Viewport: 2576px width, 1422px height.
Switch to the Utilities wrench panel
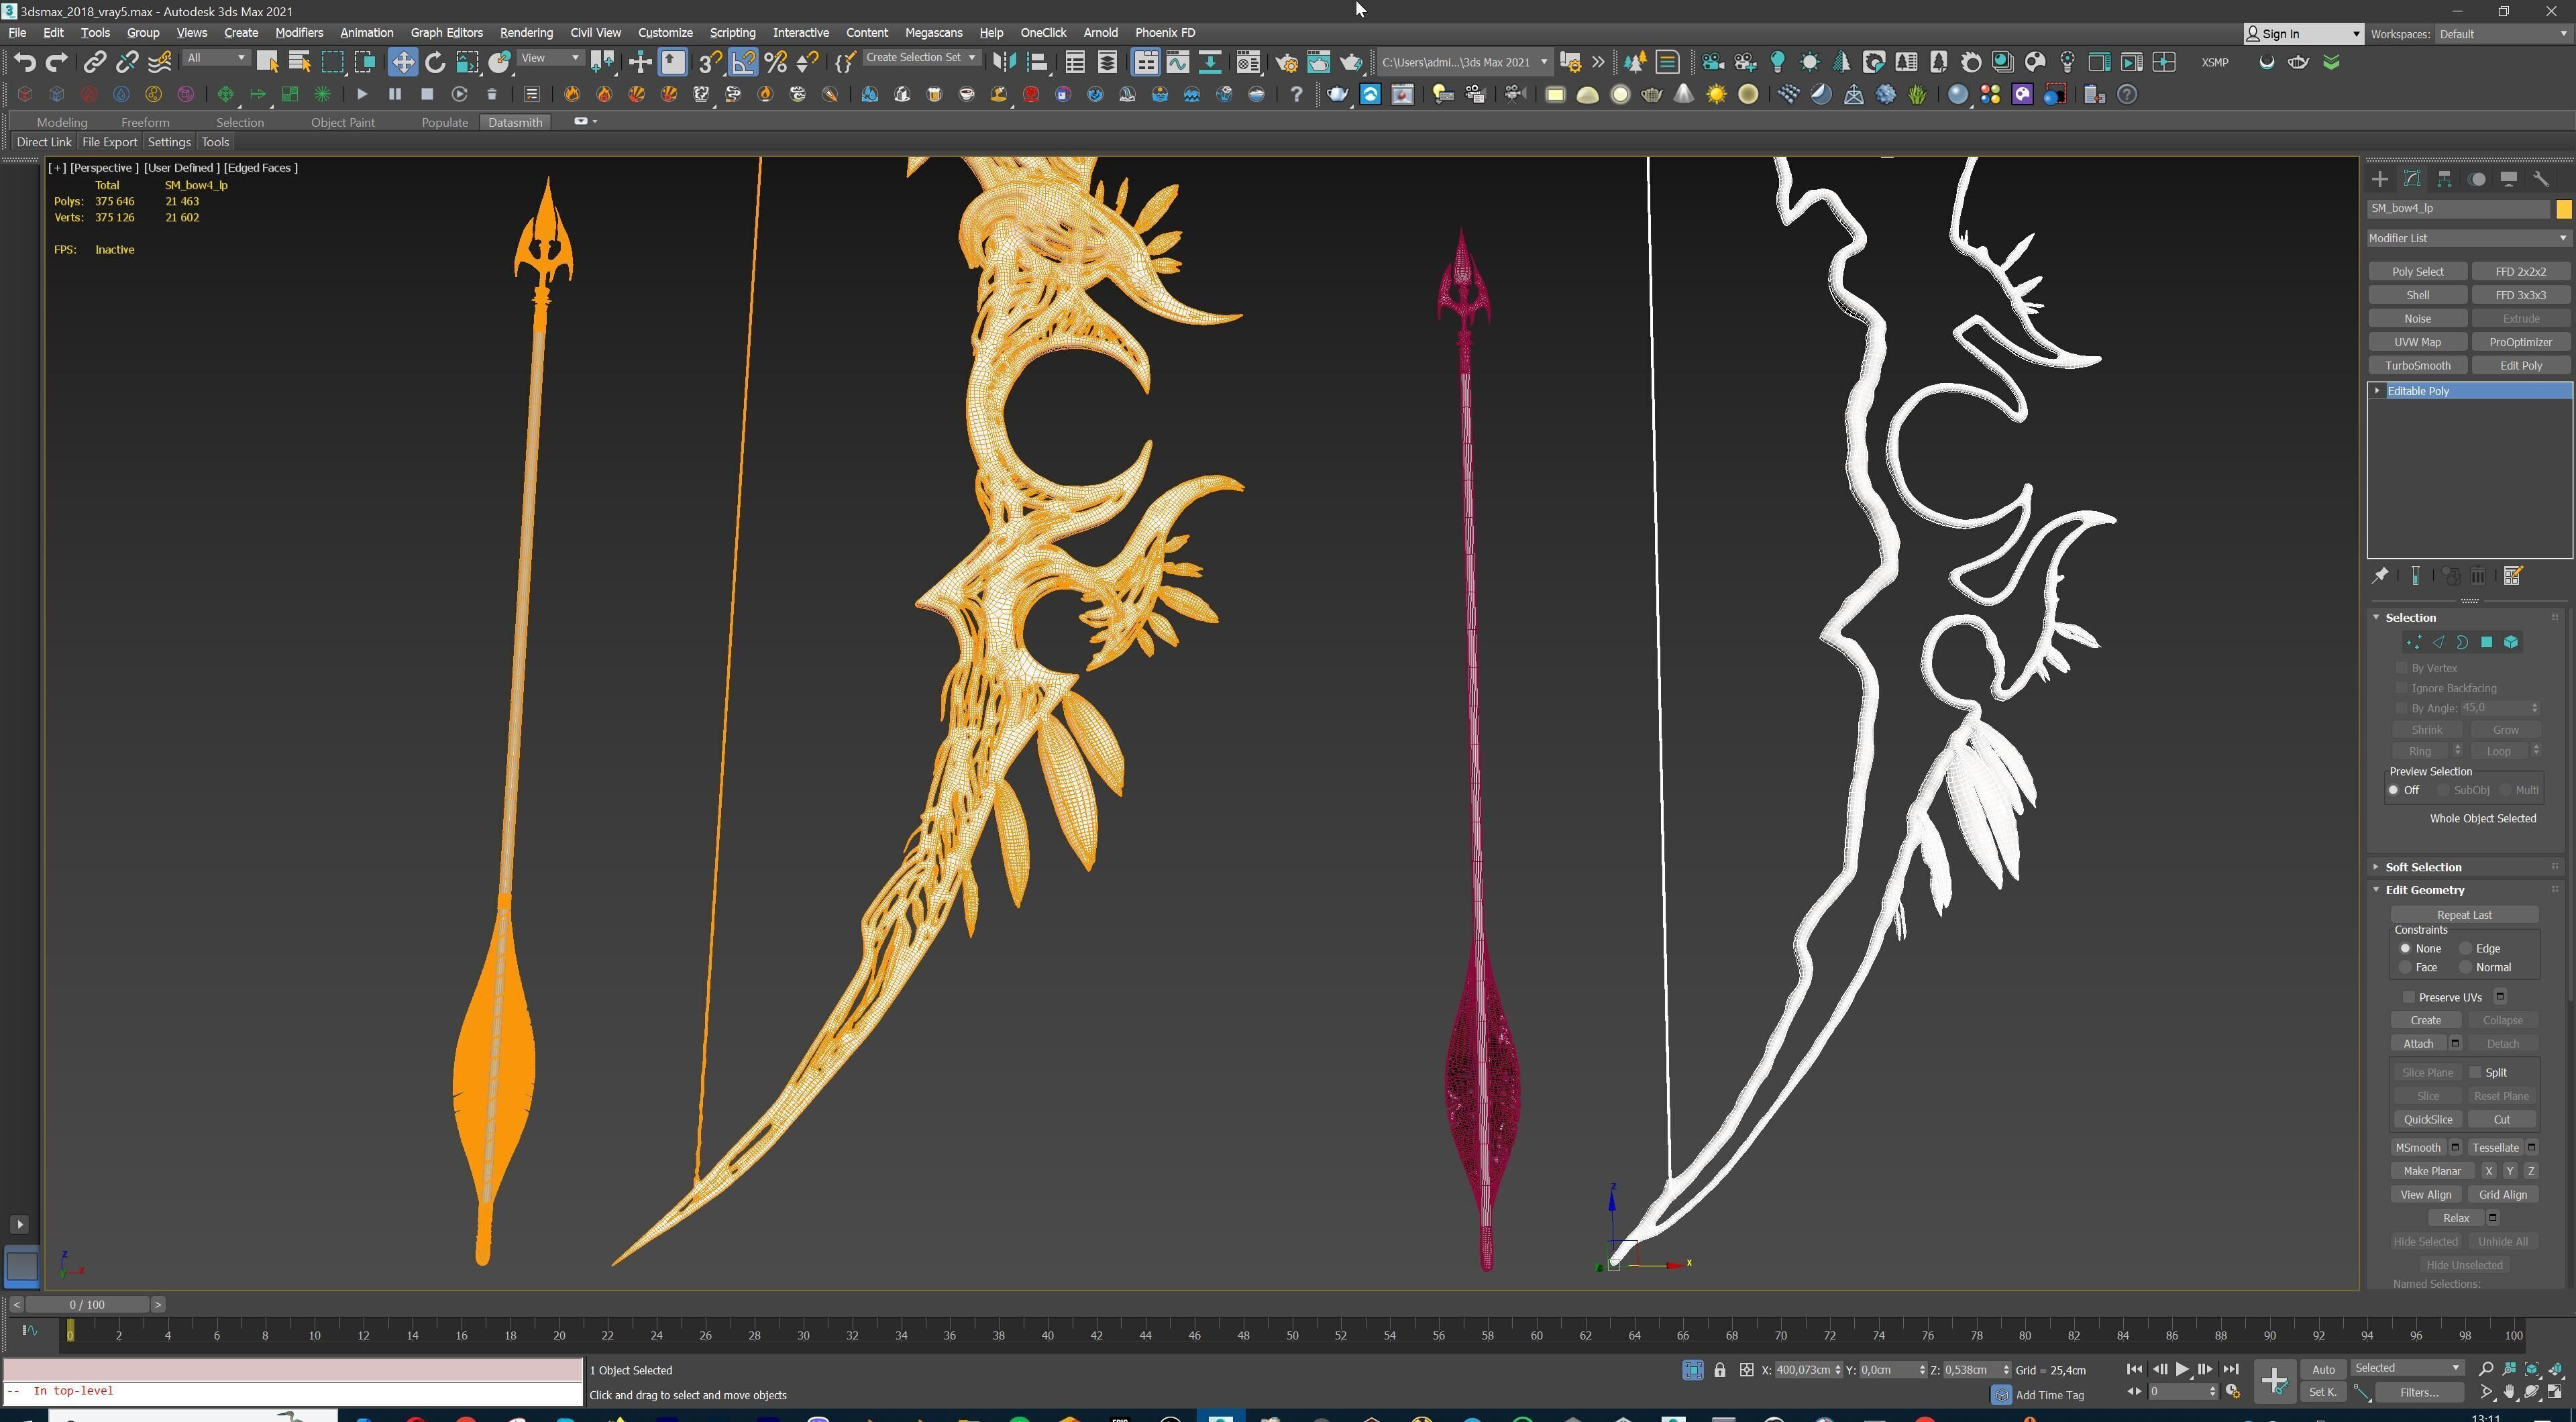[2541, 179]
